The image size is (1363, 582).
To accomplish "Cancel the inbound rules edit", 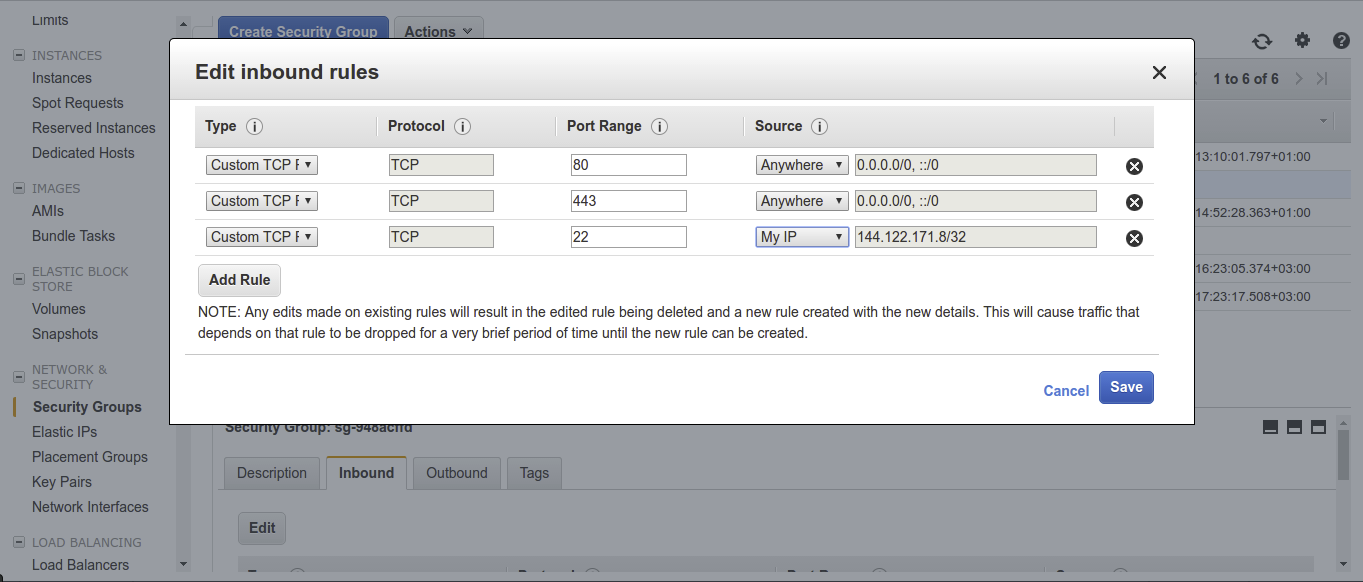I will coord(1065,390).
